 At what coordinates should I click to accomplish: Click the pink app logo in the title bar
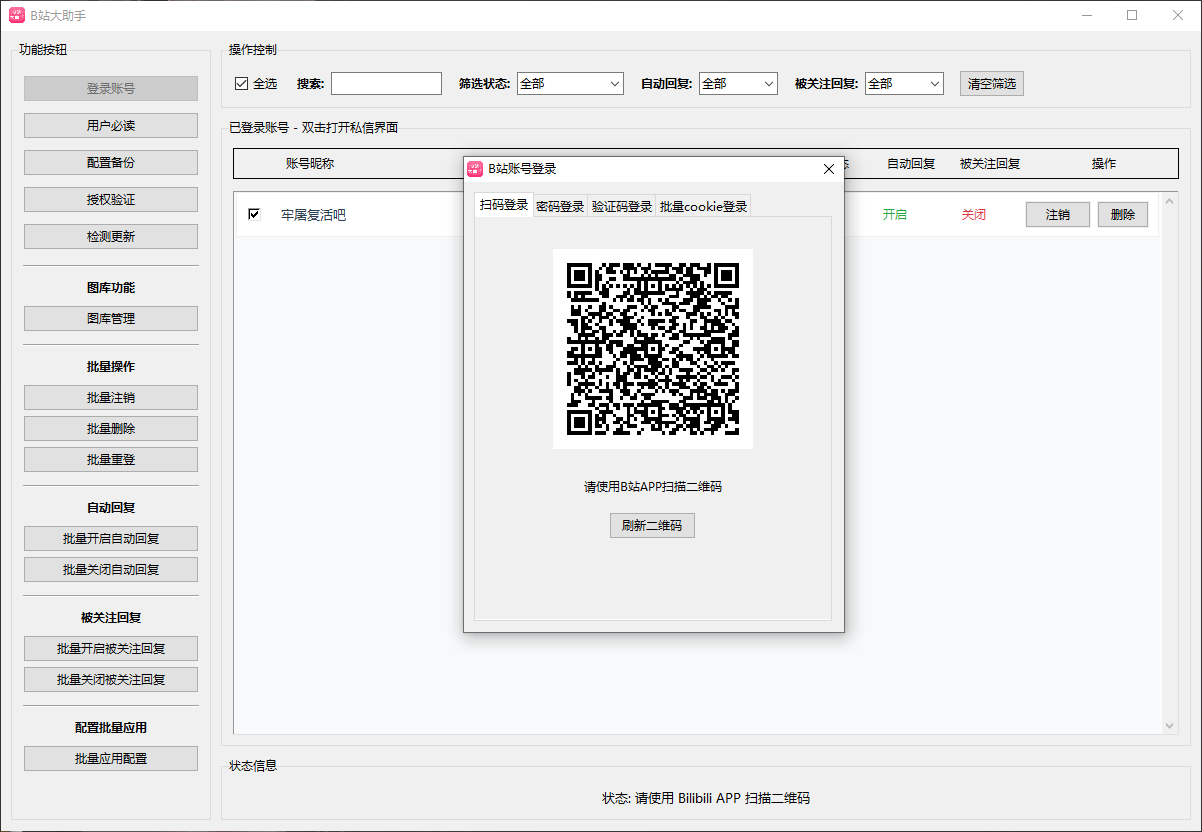16,15
